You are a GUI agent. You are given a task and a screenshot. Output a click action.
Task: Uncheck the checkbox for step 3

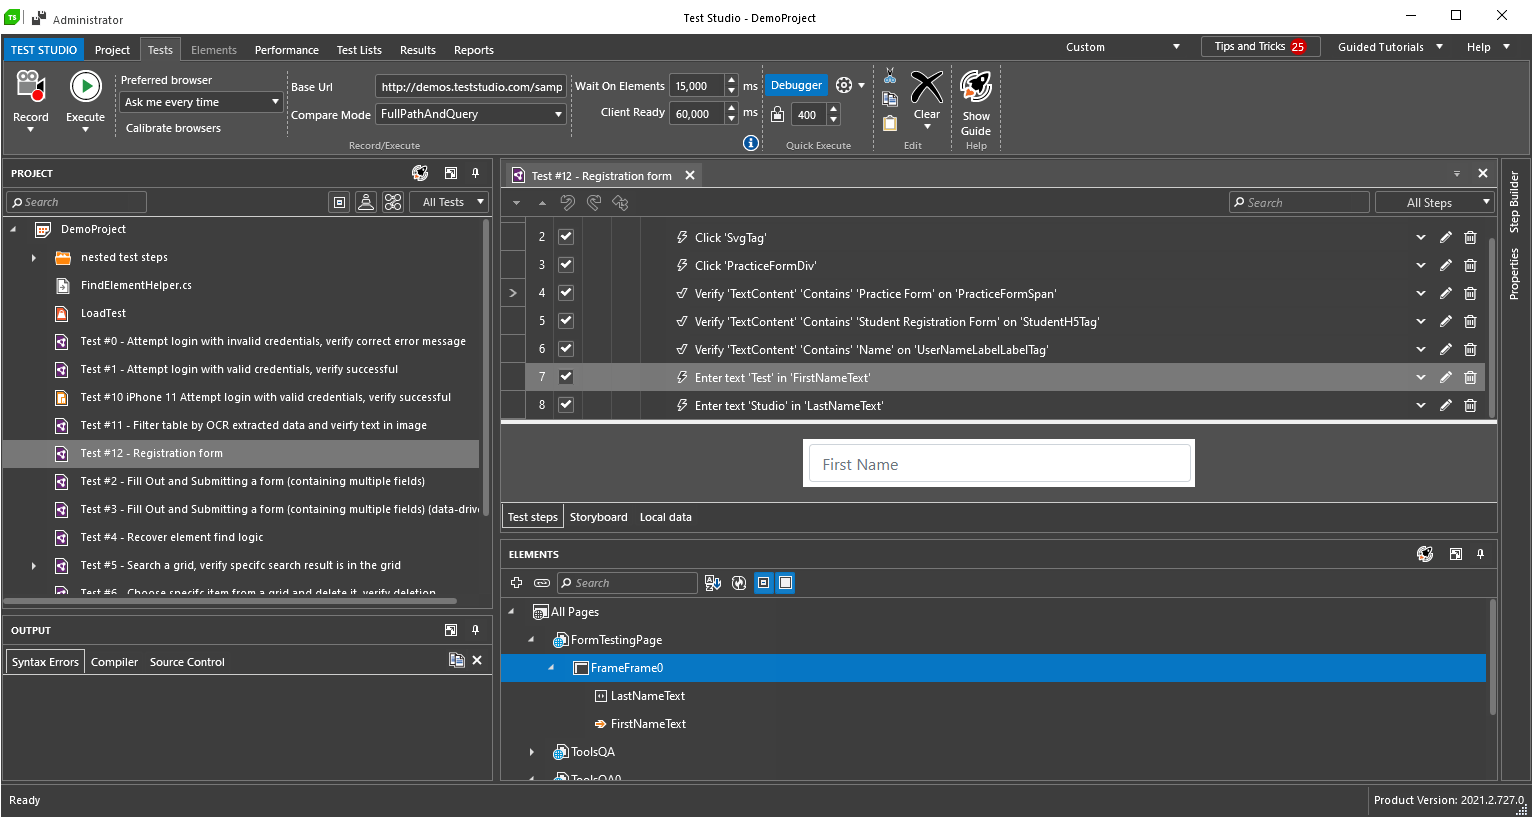tap(566, 265)
